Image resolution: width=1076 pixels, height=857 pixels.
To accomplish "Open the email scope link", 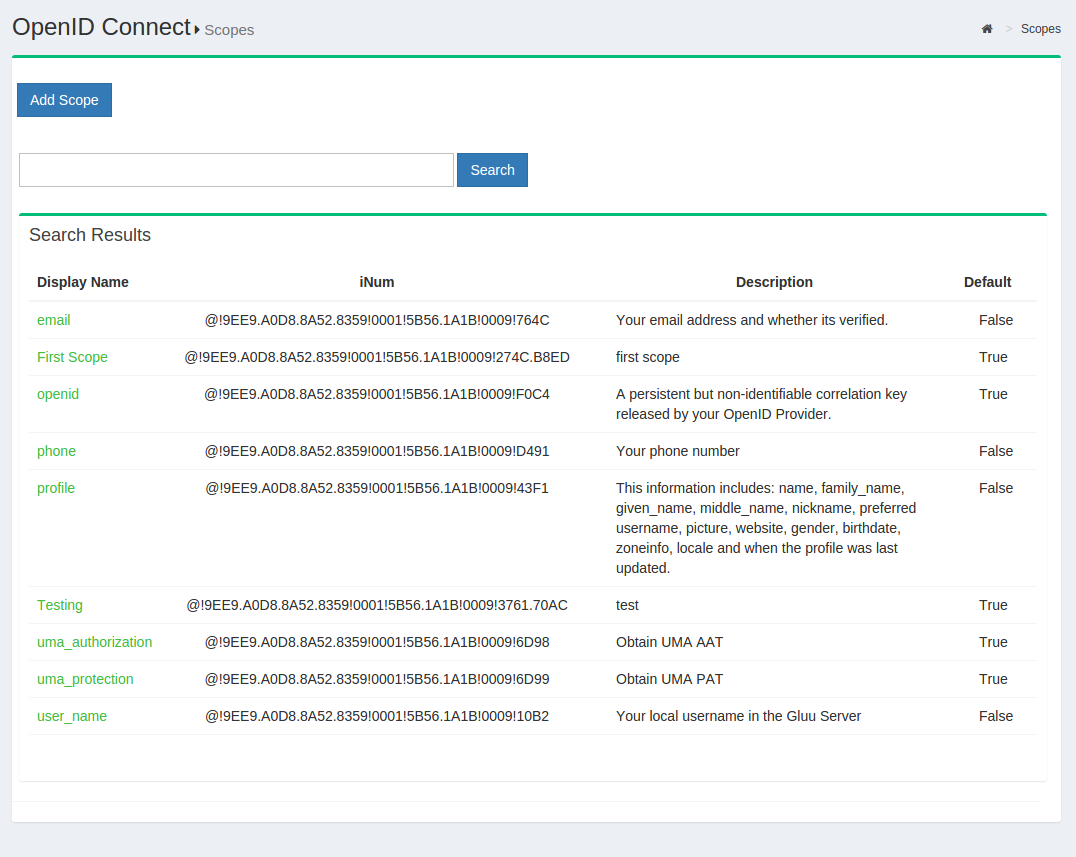I will point(54,320).
